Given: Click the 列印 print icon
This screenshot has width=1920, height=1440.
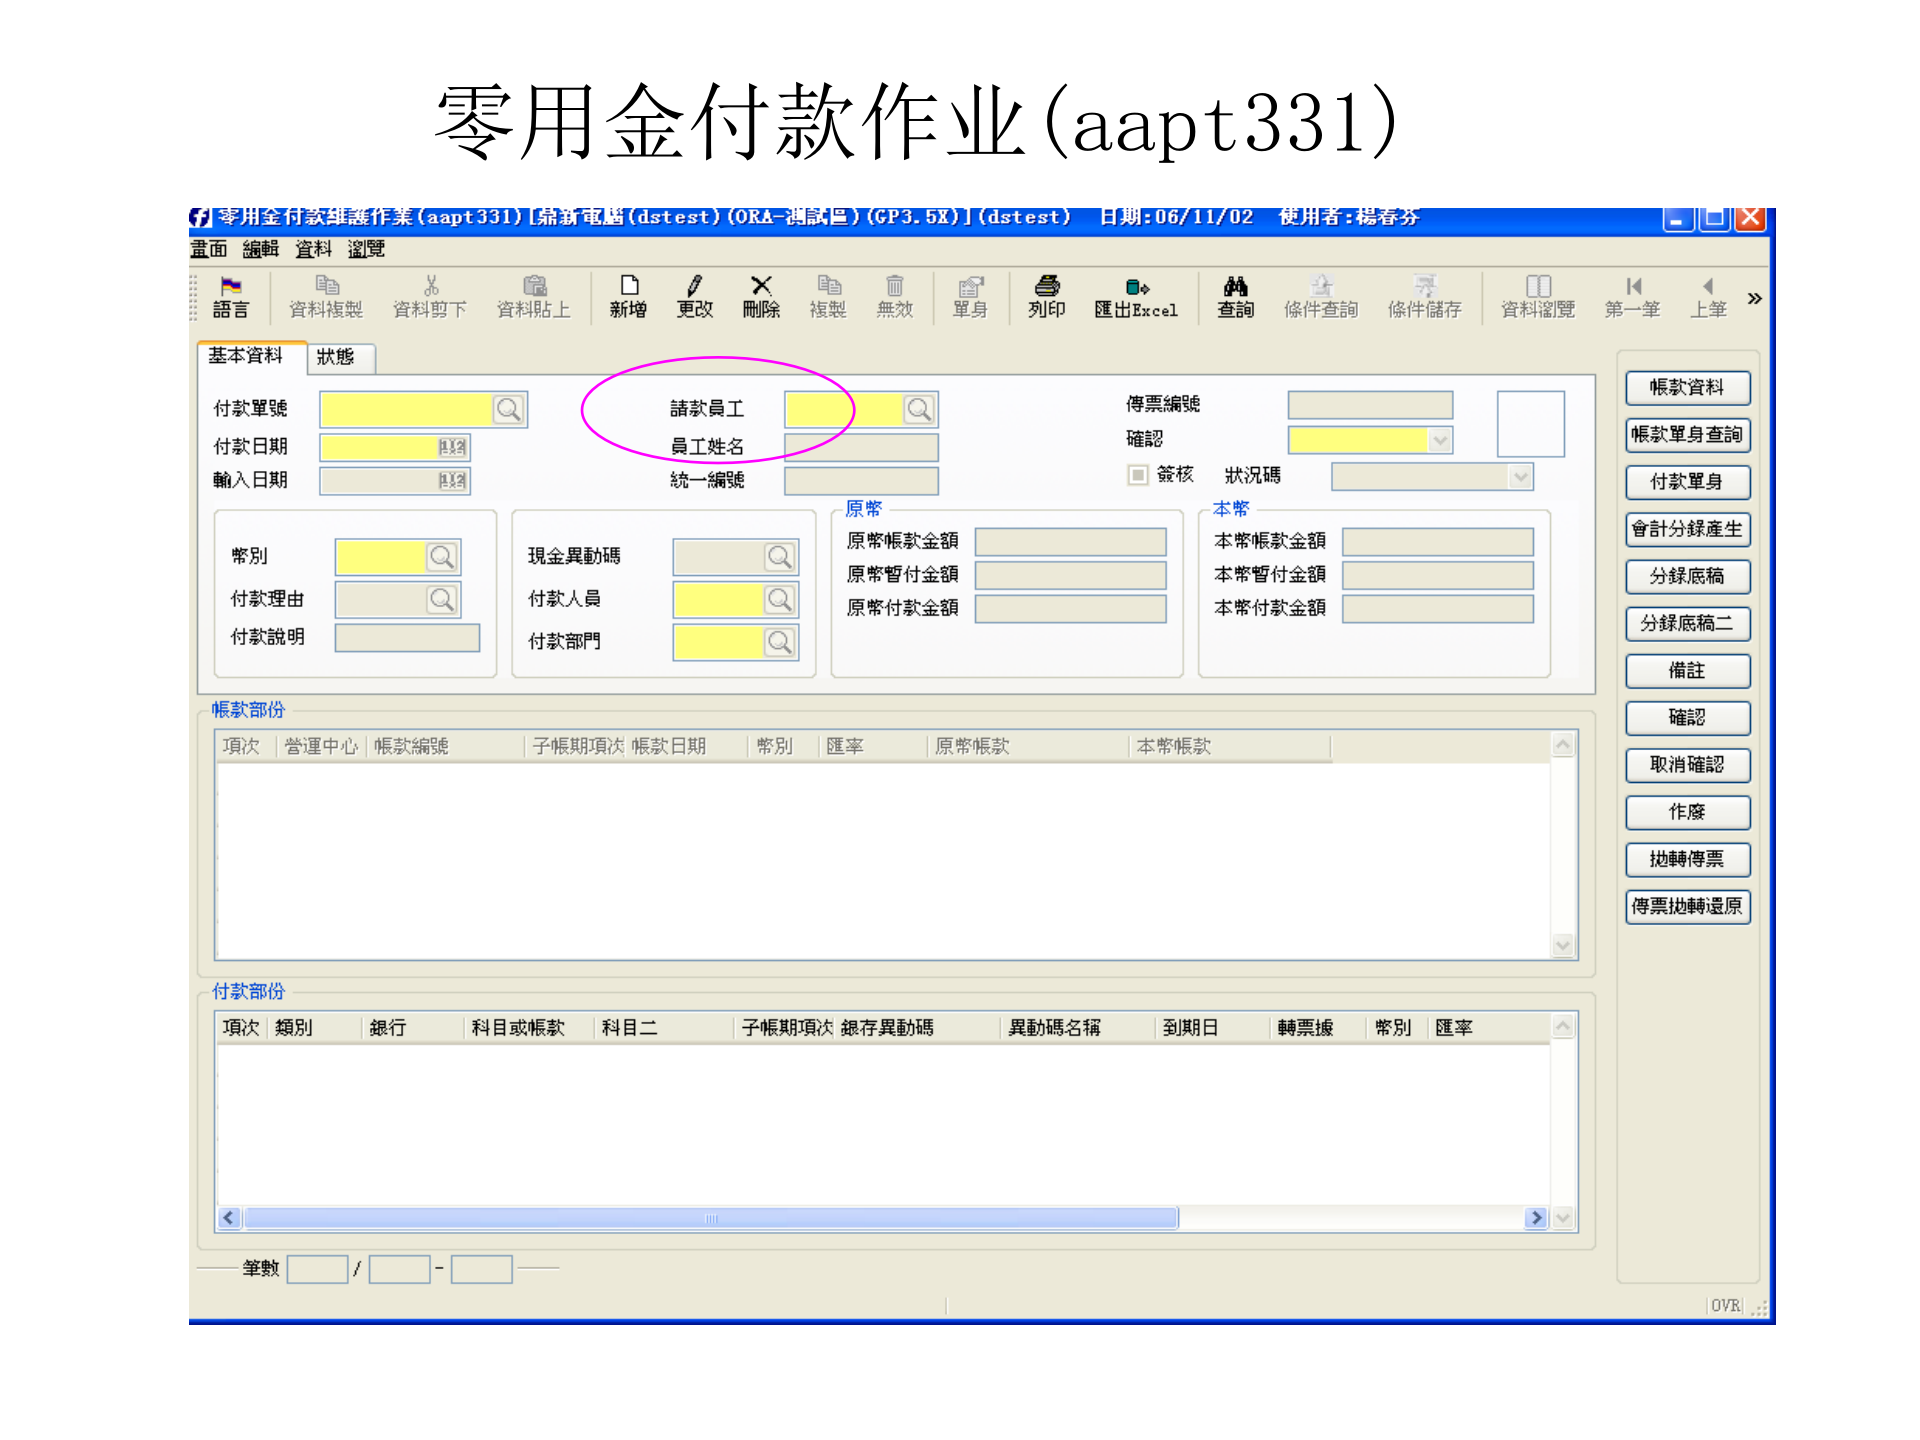Looking at the screenshot, I should click(1046, 297).
